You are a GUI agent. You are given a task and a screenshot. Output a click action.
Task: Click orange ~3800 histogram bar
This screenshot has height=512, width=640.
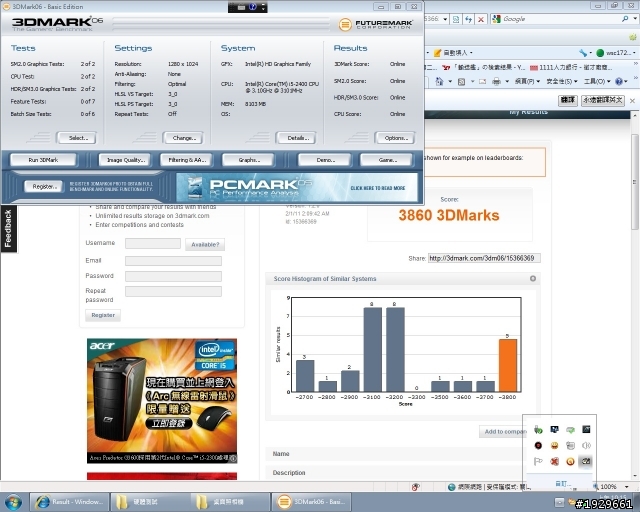(507, 365)
